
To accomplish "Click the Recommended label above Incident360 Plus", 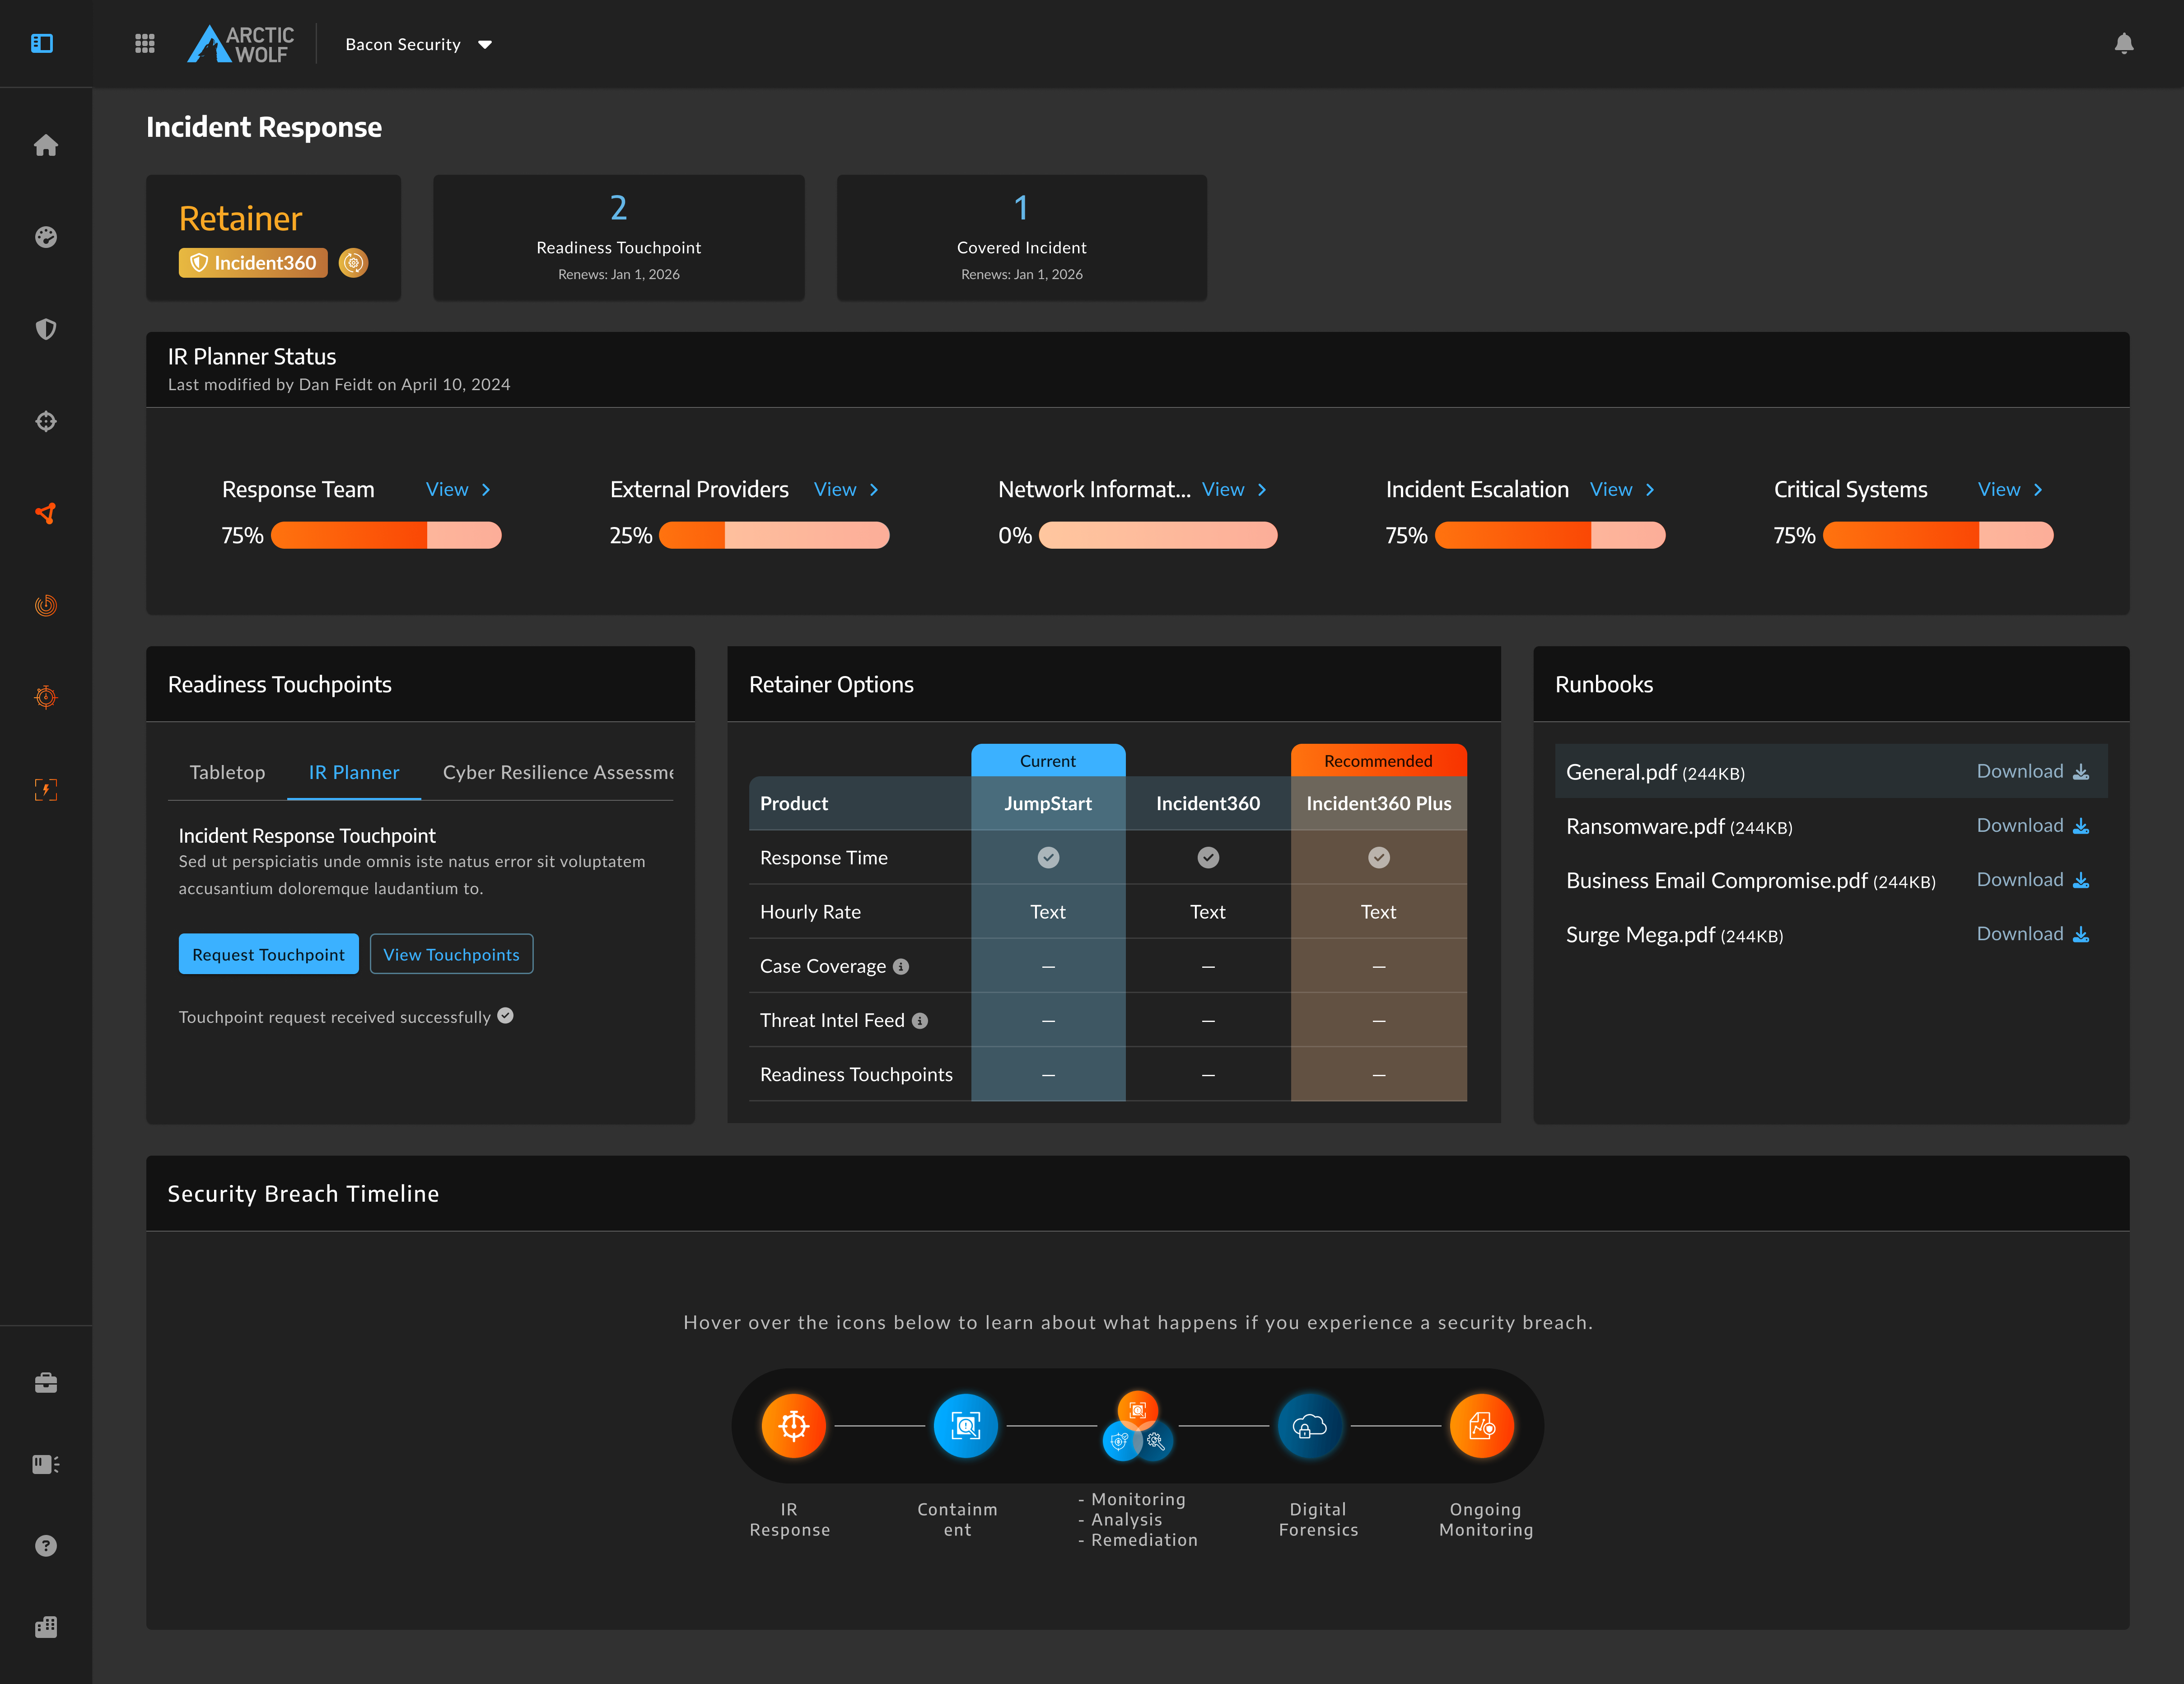I will [x=1379, y=760].
